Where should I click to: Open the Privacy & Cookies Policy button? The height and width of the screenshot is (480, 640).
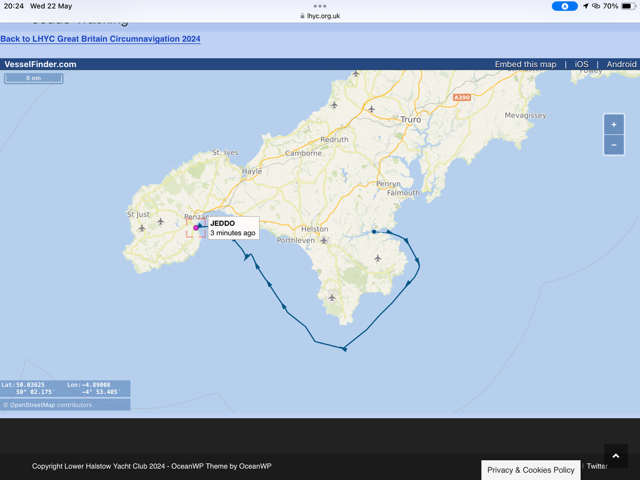coord(531,469)
